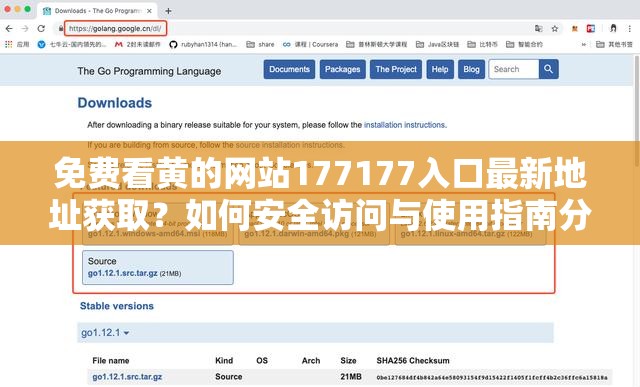Screen dimensions: 640x387
Task: Select the Downloads - The Go Programming tab
Action: pos(97,11)
